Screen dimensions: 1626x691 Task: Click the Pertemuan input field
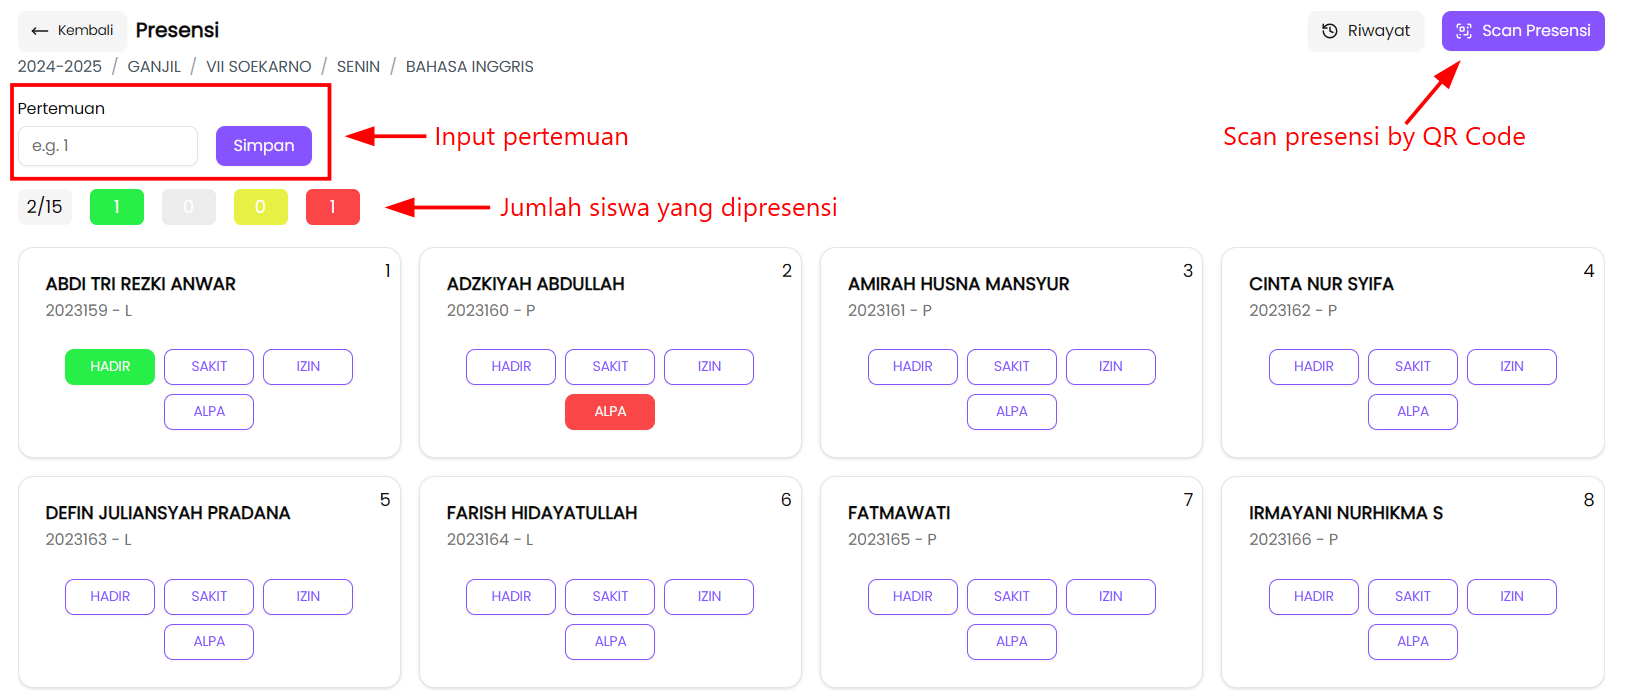tap(107, 145)
